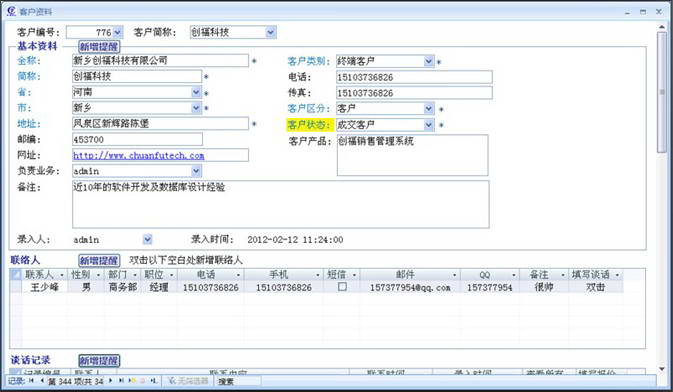Viewport: 673px width, 392px height.
Task: Open 性别 column header filter arrow
Action: 98,275
